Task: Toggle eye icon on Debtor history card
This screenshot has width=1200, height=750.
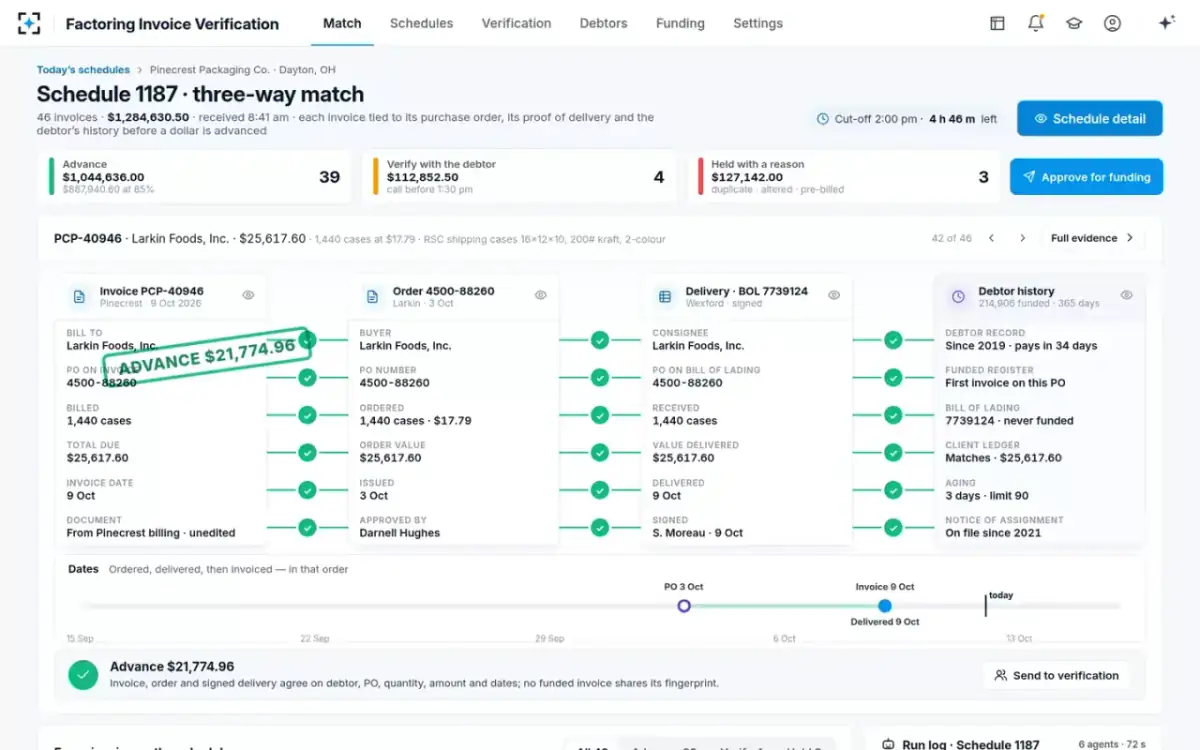Action: tap(1127, 295)
